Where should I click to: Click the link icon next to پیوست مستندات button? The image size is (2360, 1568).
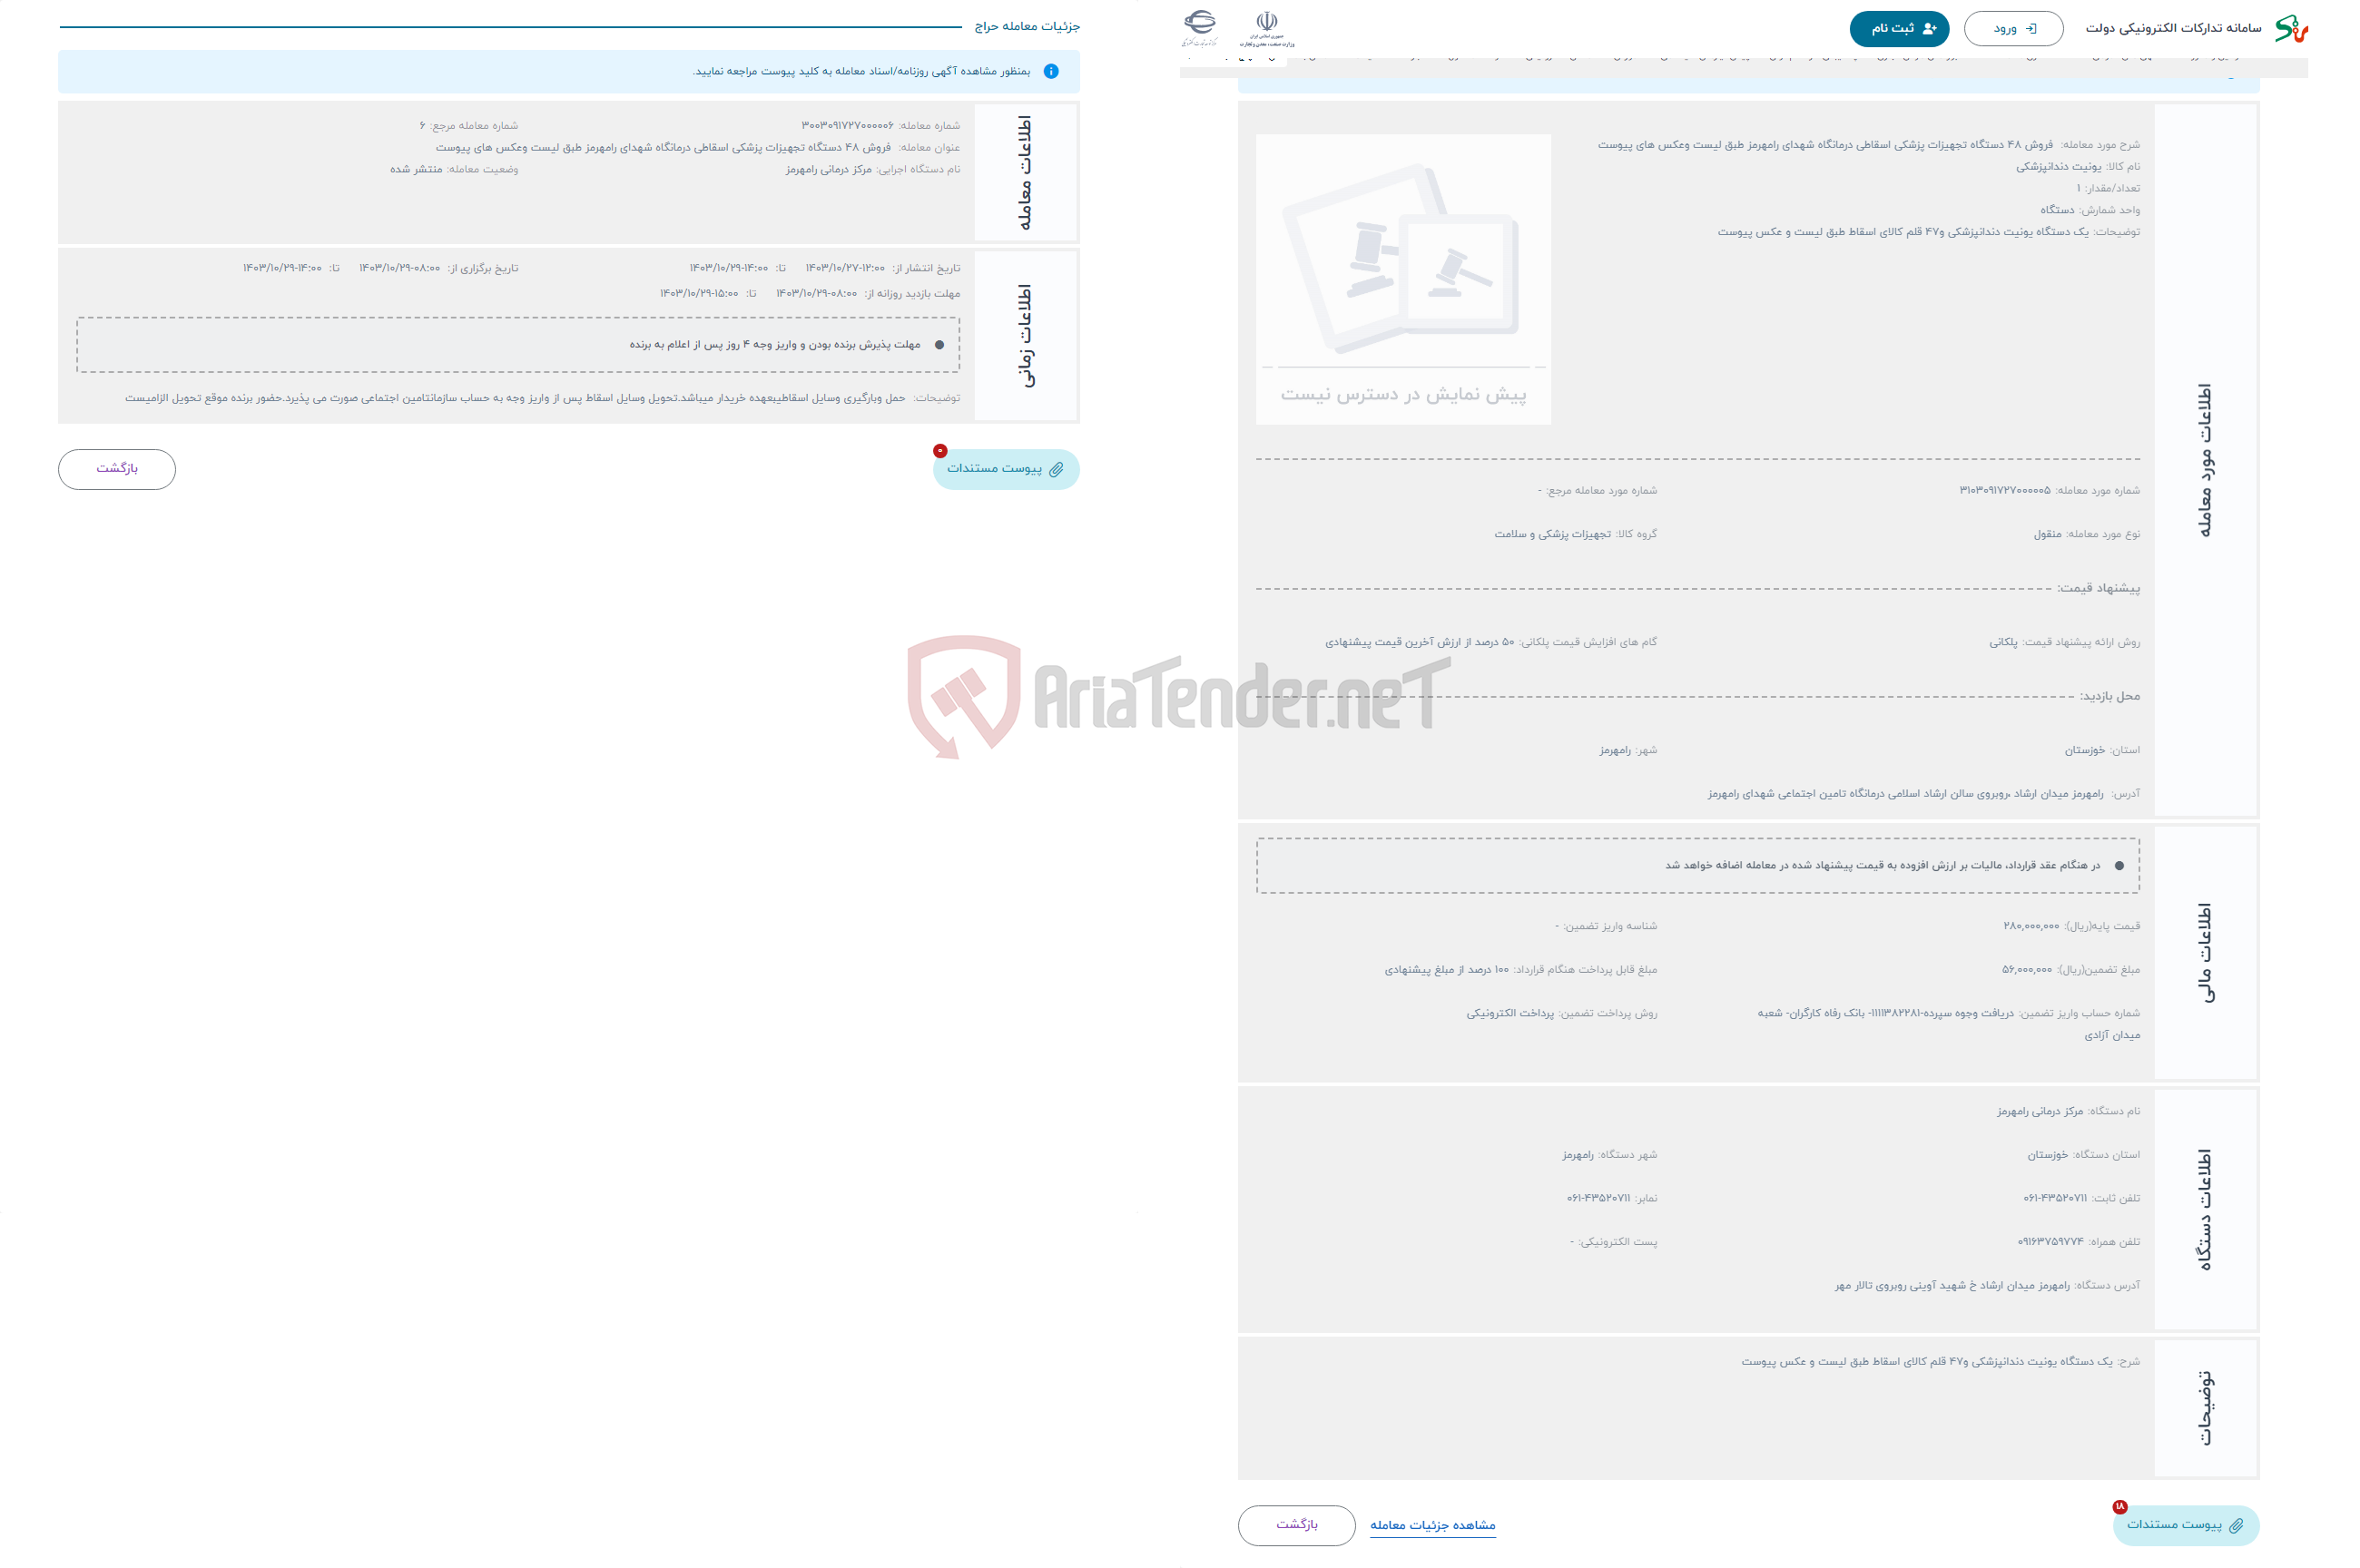[1056, 469]
